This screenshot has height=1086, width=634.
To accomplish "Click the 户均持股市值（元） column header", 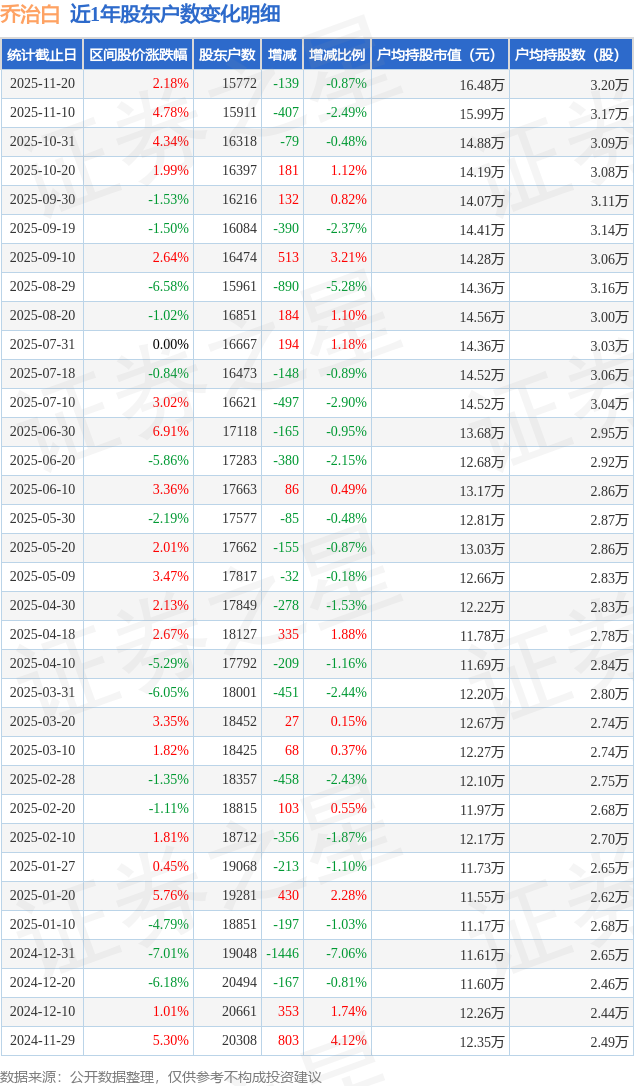I will (440, 55).
